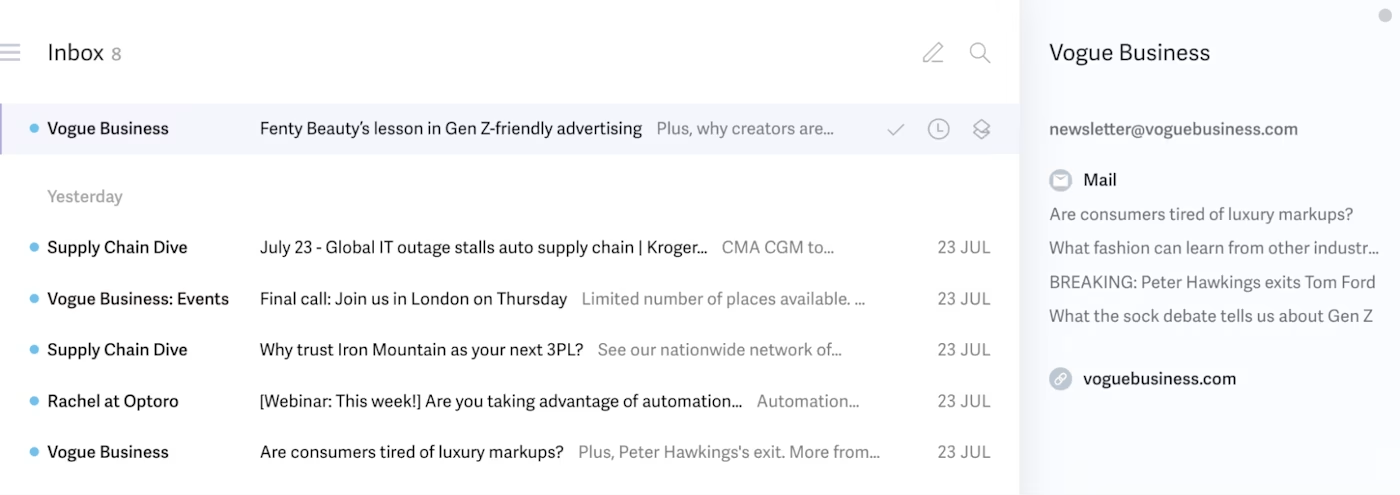Click the Mail envelope icon in sidebar
Viewport: 1400px width, 495px height.
(x=1060, y=180)
